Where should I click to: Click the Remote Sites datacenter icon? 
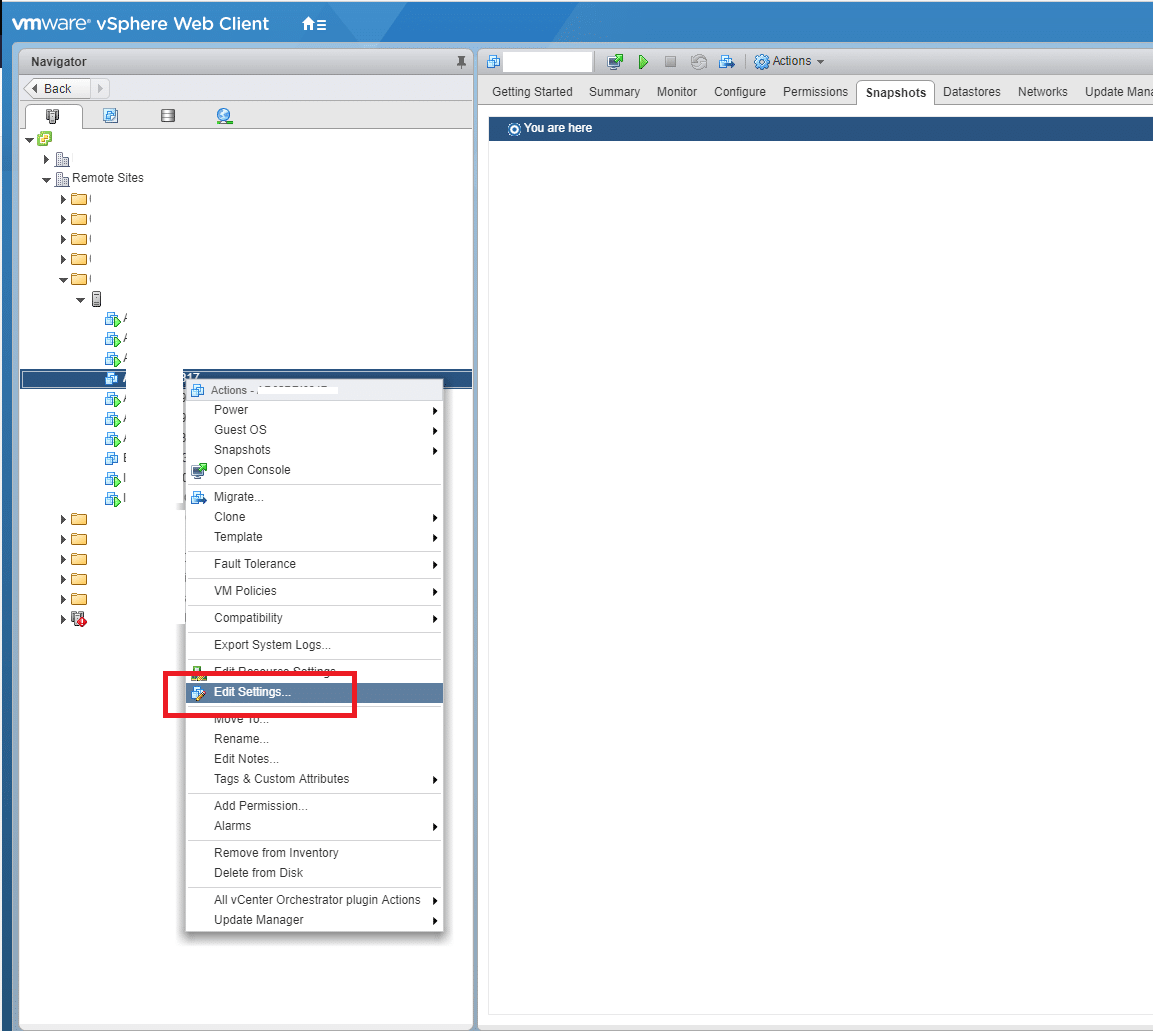tap(63, 179)
